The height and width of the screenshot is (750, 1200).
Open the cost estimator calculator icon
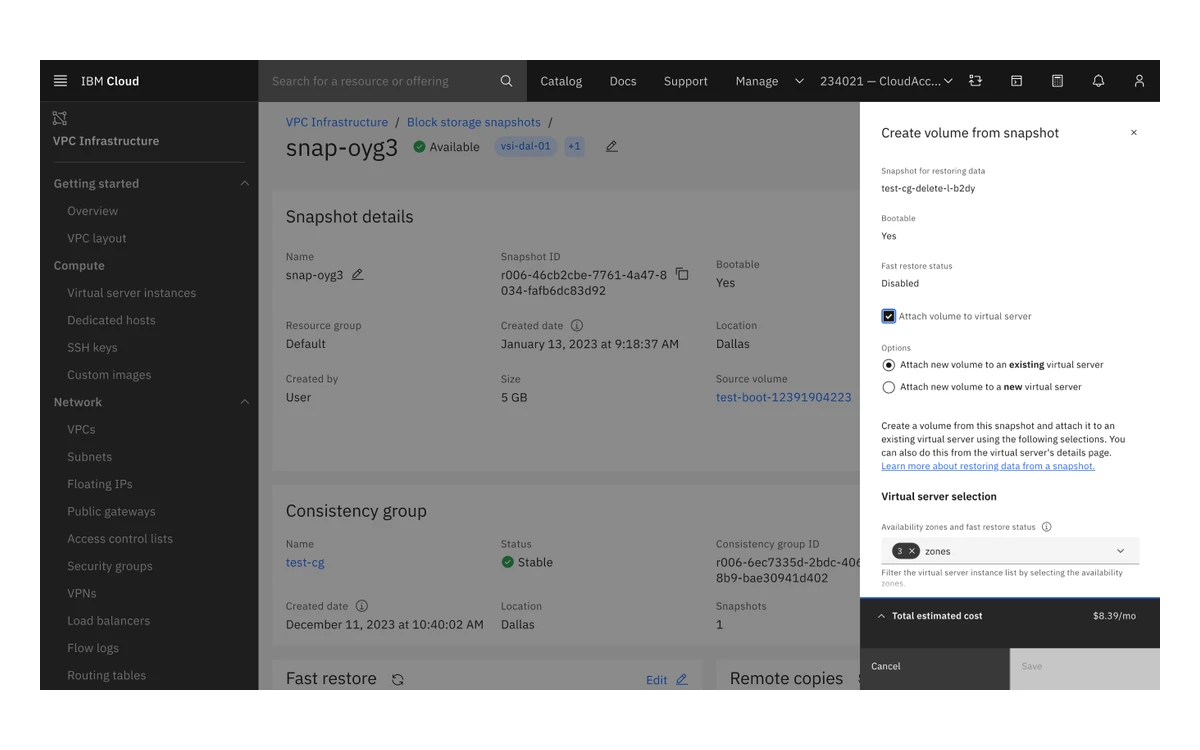coord(1057,81)
